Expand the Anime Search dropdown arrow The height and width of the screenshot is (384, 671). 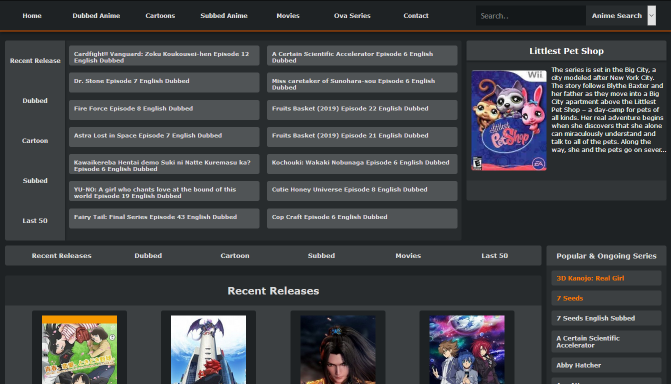tap(651, 16)
